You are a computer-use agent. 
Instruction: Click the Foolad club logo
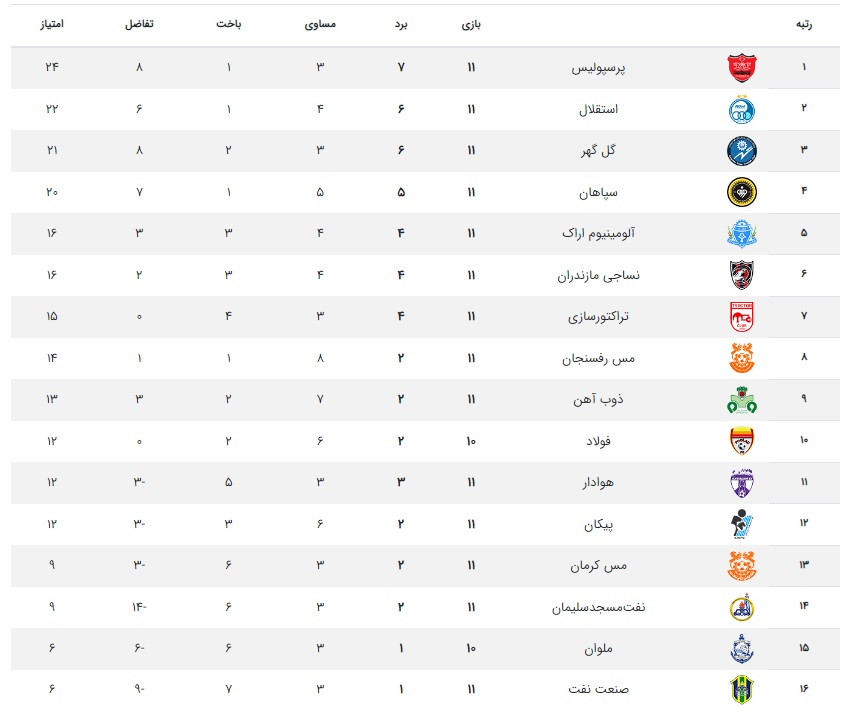pos(741,441)
